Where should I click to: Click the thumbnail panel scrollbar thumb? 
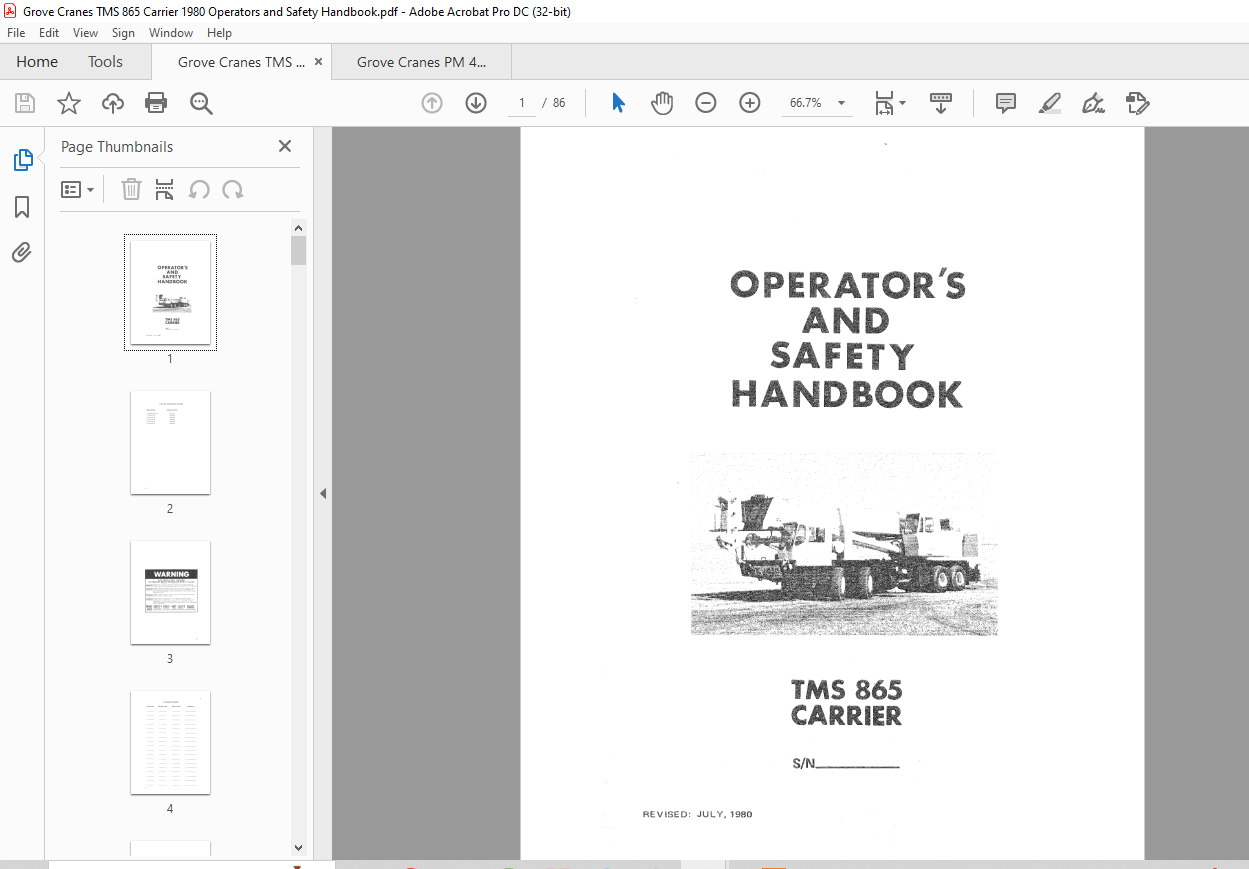(298, 250)
